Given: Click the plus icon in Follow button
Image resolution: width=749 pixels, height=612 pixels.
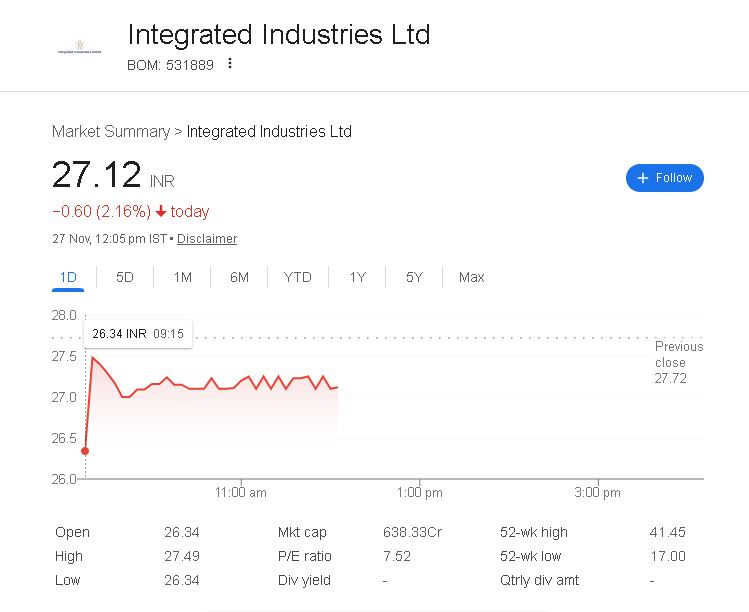Looking at the screenshot, I should tap(643, 178).
